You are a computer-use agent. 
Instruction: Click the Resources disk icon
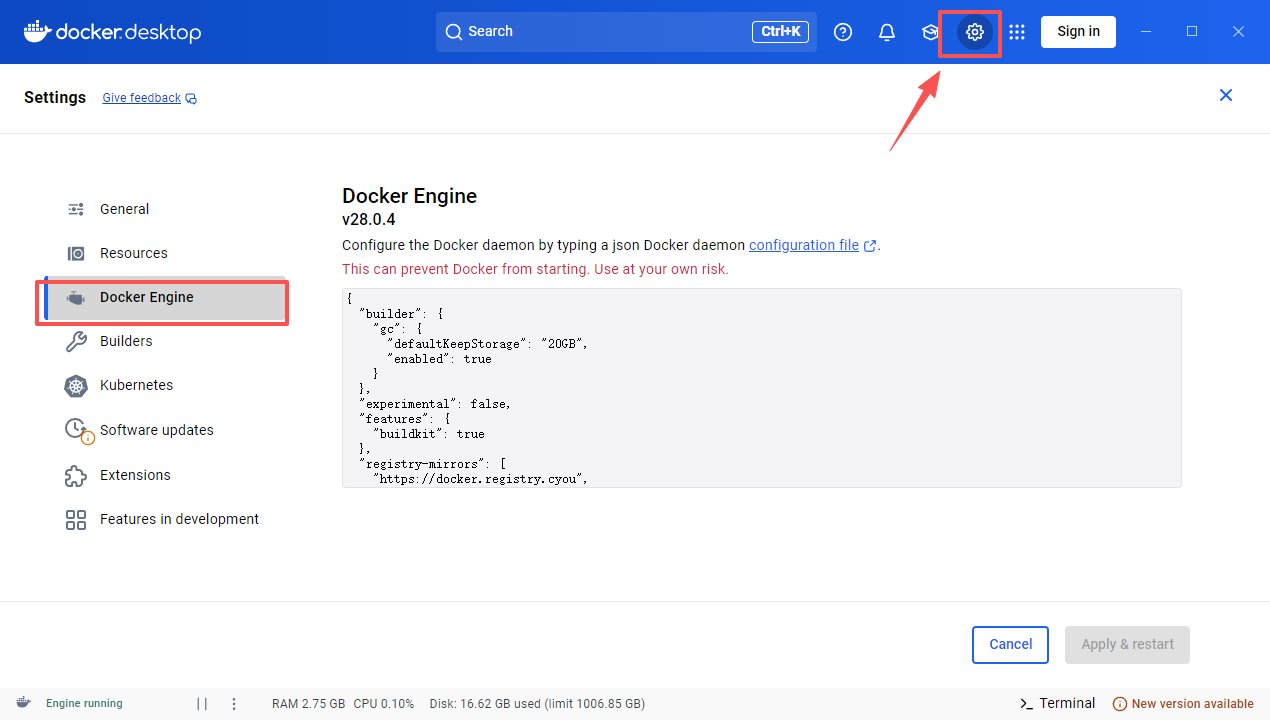coord(76,253)
